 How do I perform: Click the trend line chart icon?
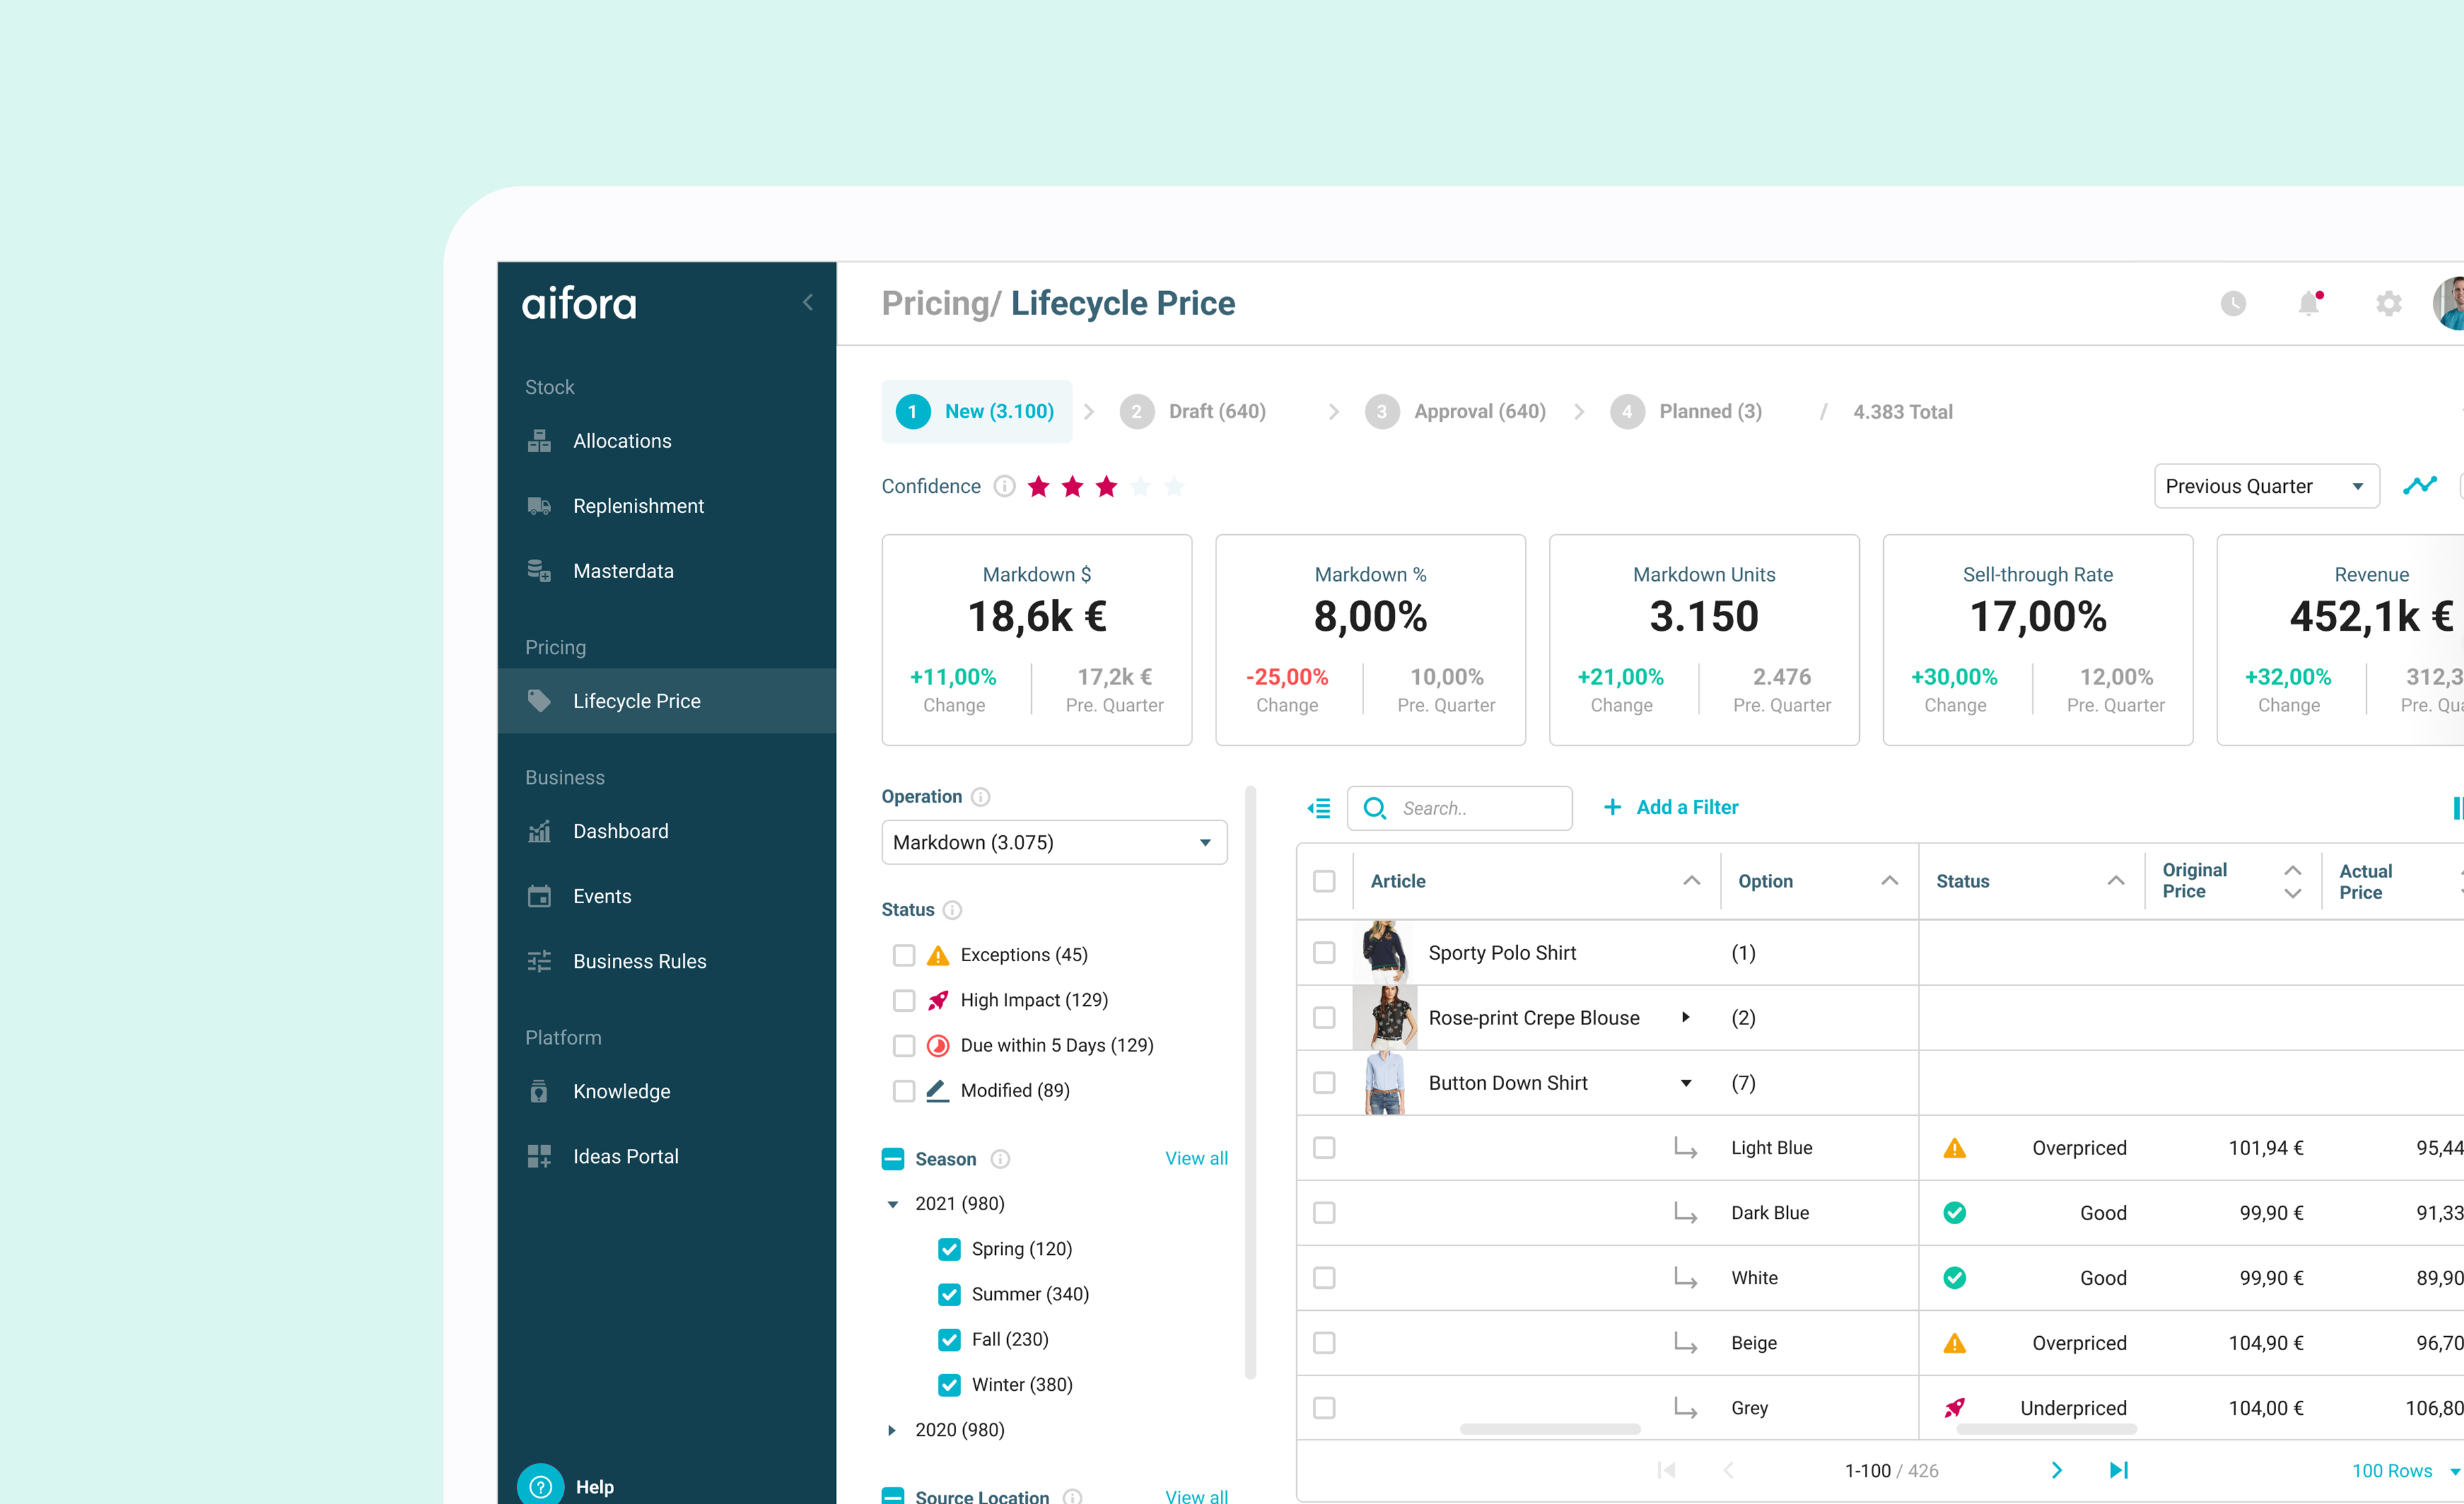click(x=2420, y=486)
